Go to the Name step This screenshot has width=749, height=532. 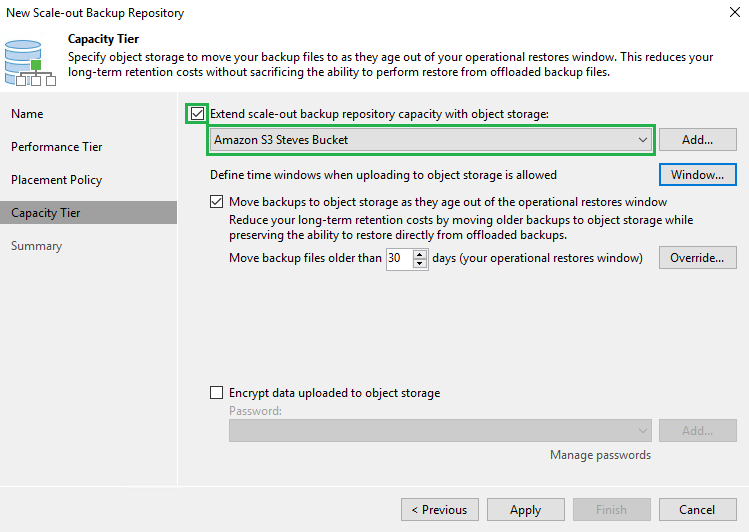pos(28,114)
